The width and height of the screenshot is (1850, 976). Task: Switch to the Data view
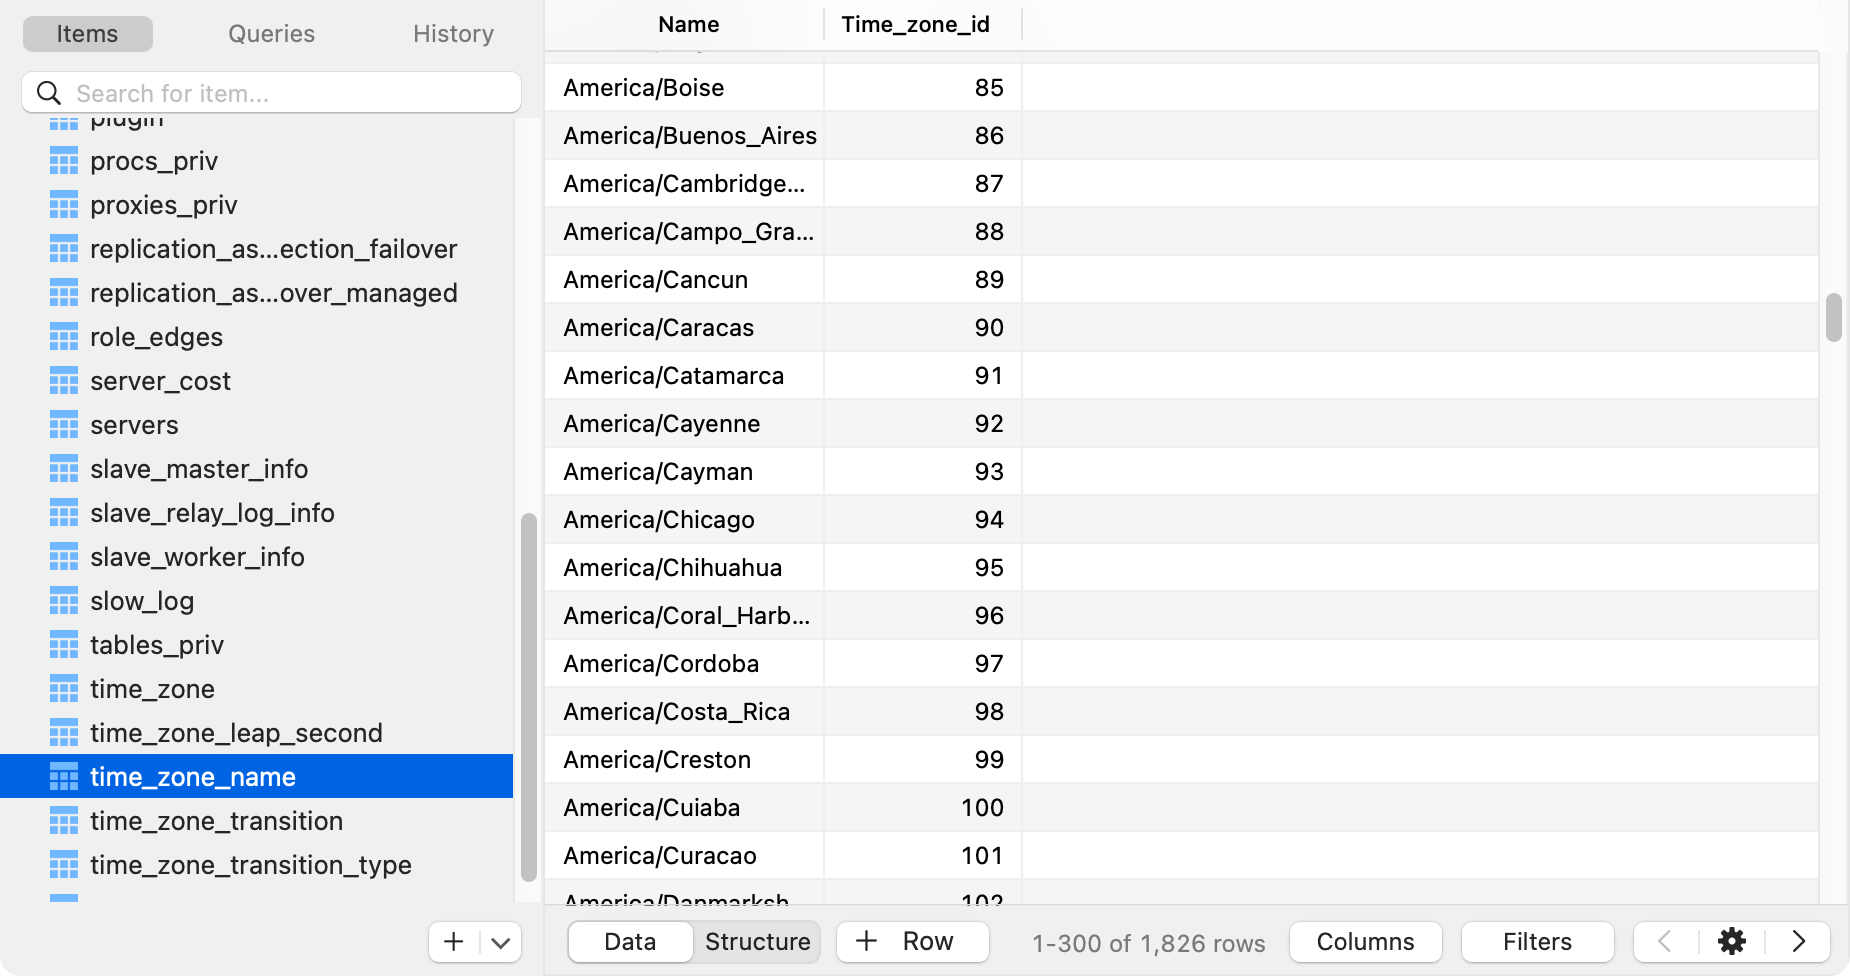coord(630,942)
